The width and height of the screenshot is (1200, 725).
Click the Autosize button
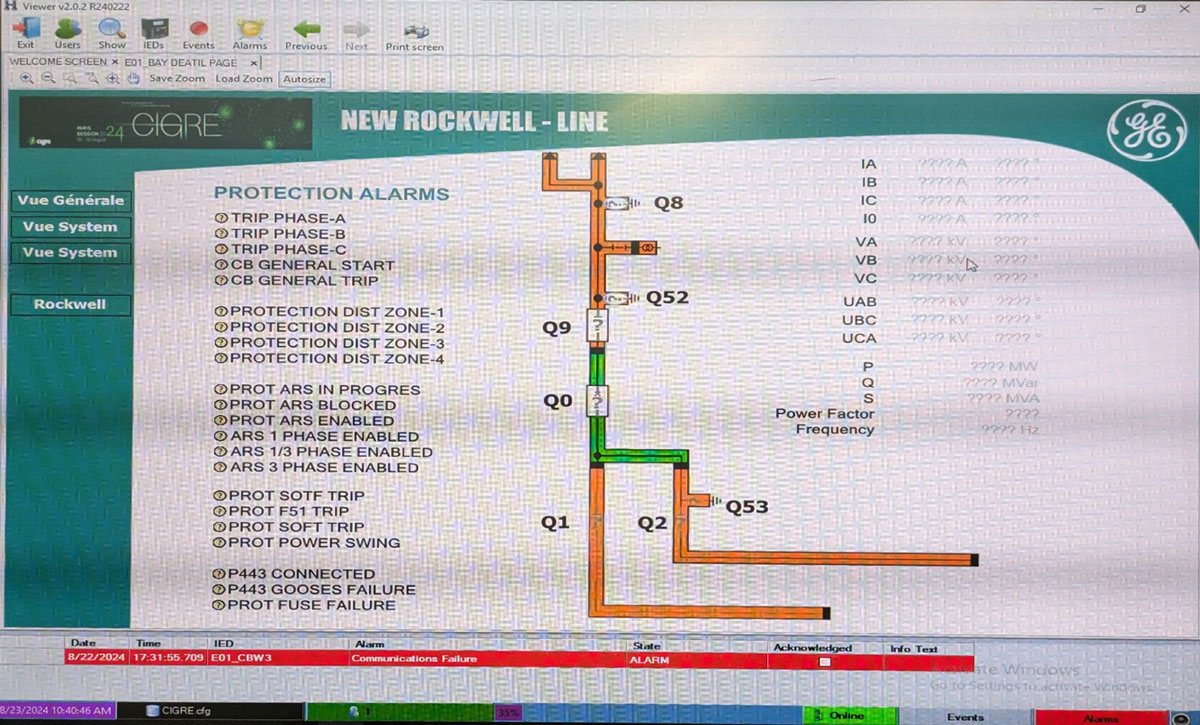point(303,79)
